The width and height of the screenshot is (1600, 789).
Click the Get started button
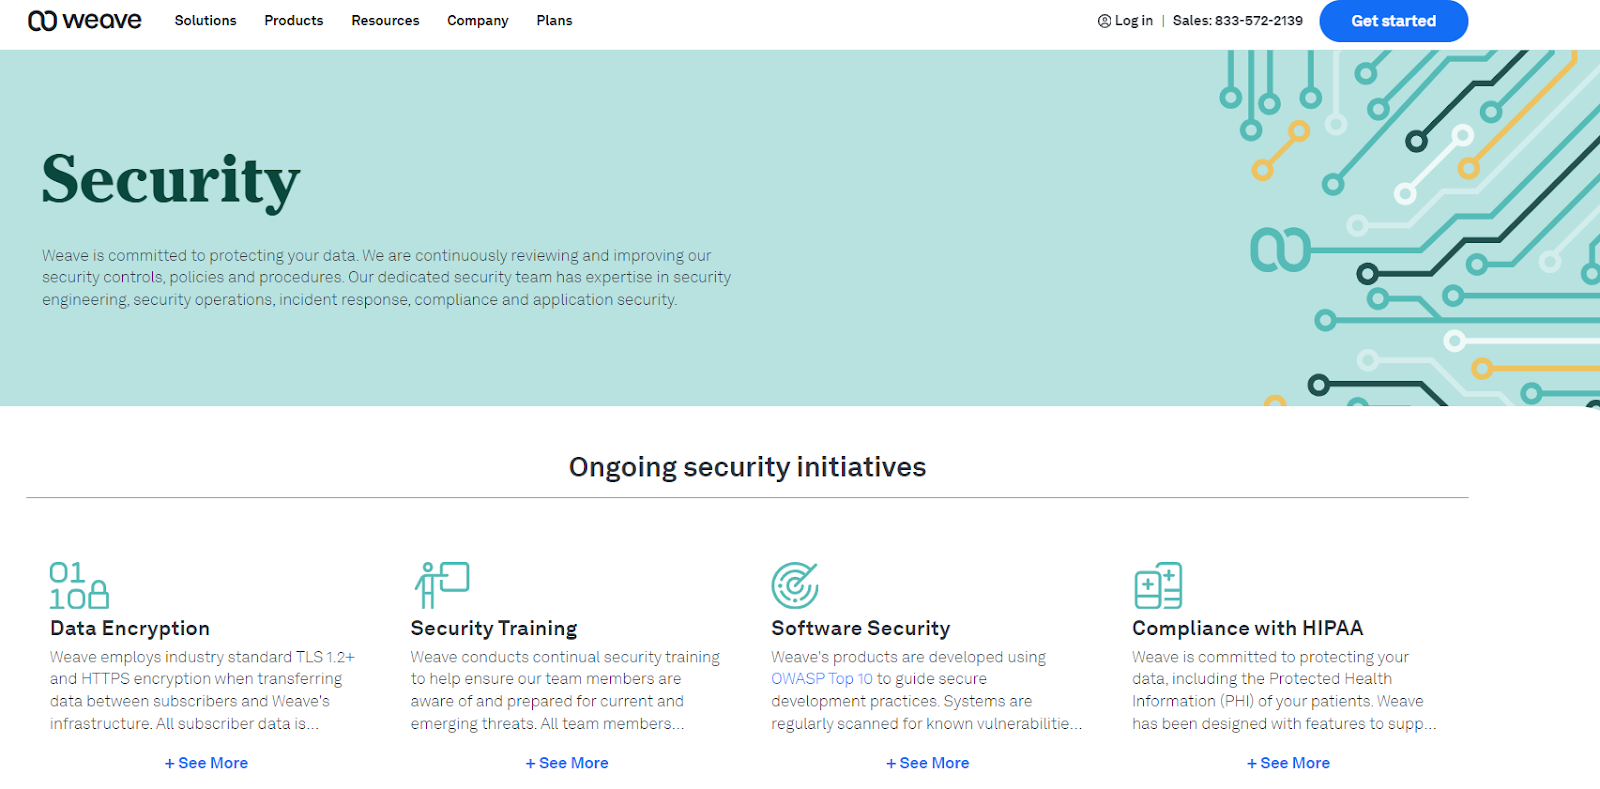(x=1393, y=21)
